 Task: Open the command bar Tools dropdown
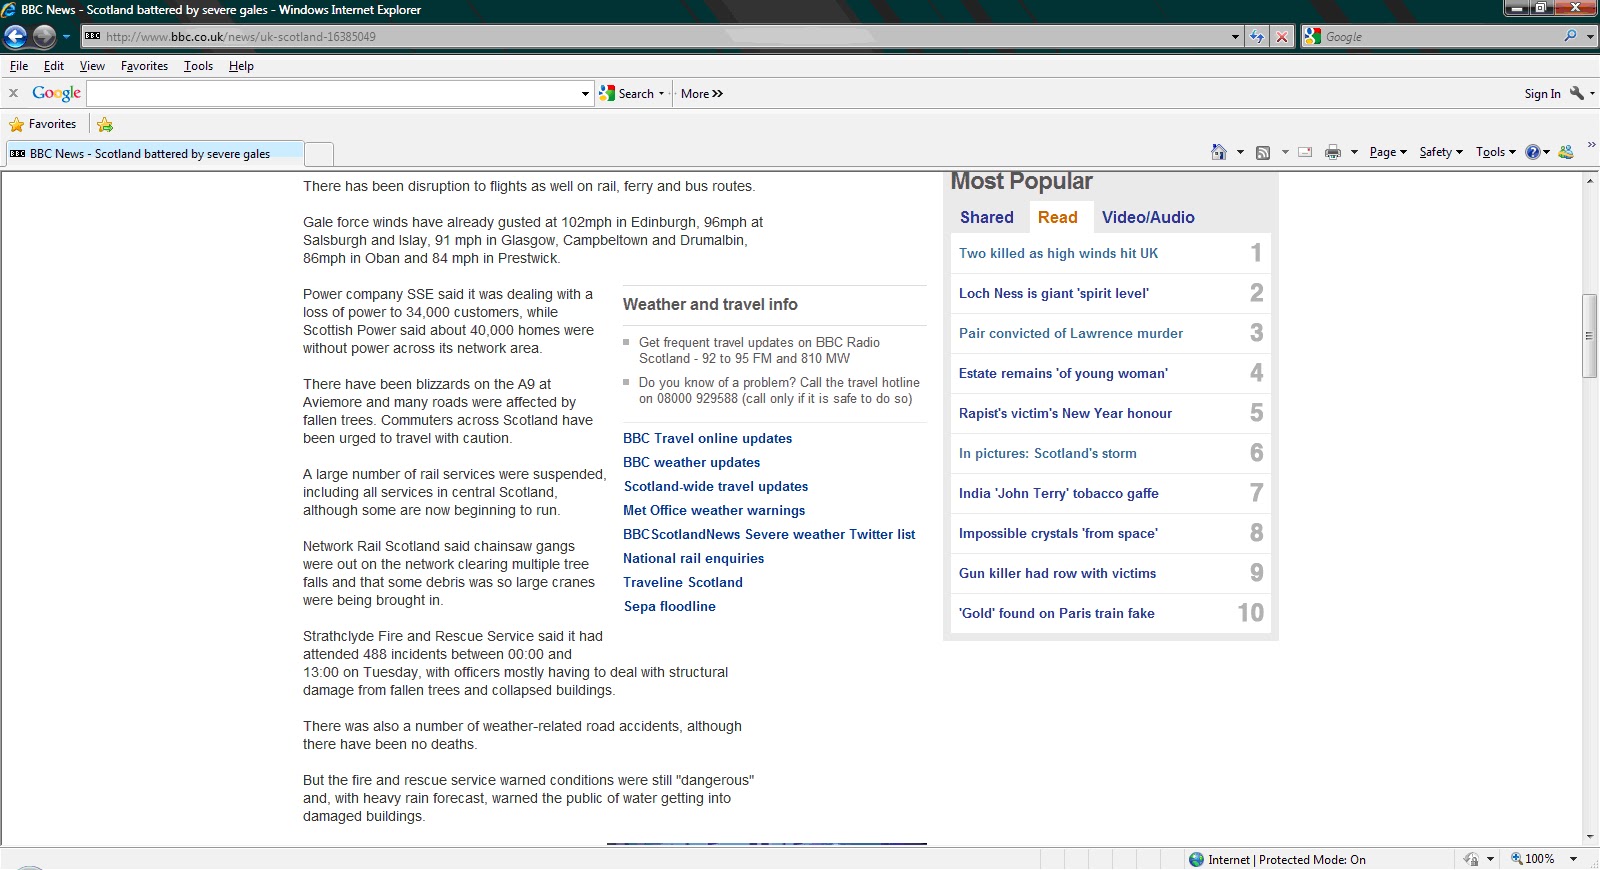click(x=1495, y=152)
